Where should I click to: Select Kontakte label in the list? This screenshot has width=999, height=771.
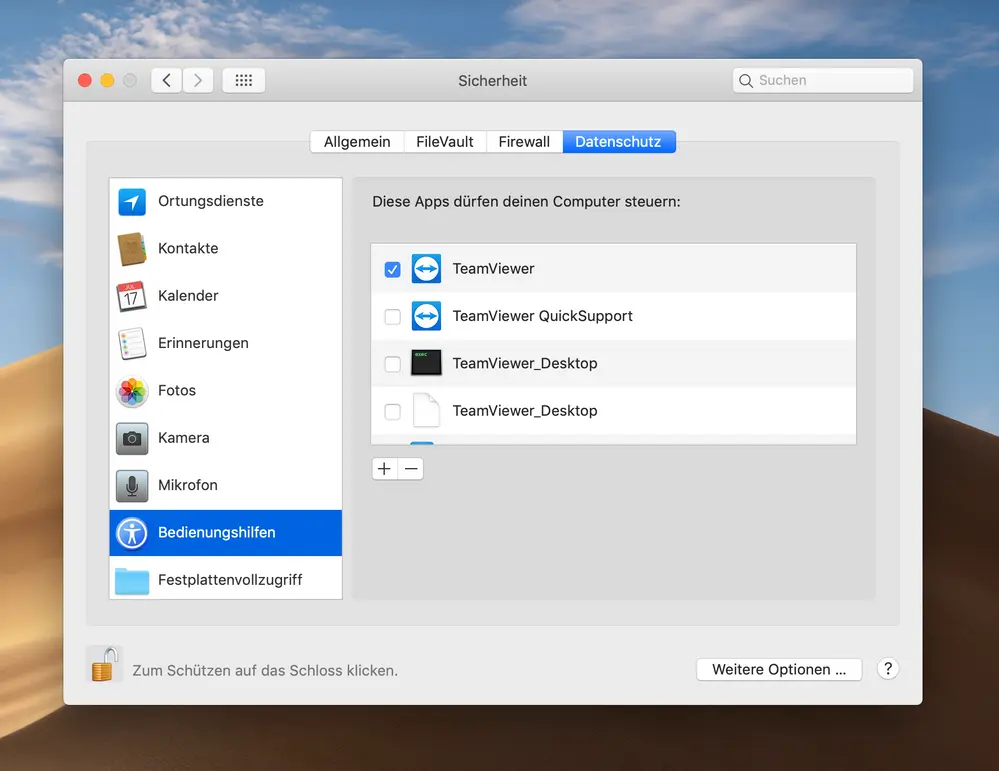pyautogui.click(x=188, y=249)
